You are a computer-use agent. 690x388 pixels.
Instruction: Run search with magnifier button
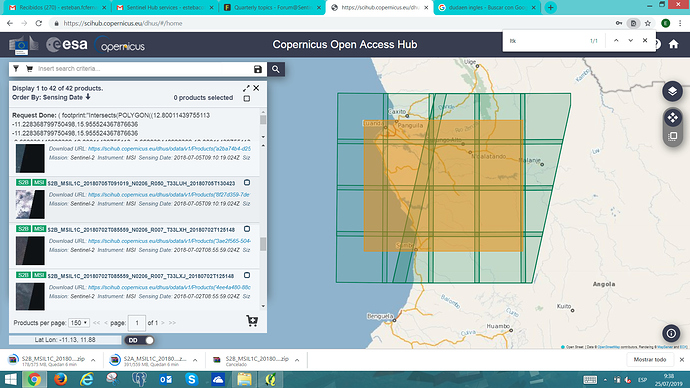(276, 69)
